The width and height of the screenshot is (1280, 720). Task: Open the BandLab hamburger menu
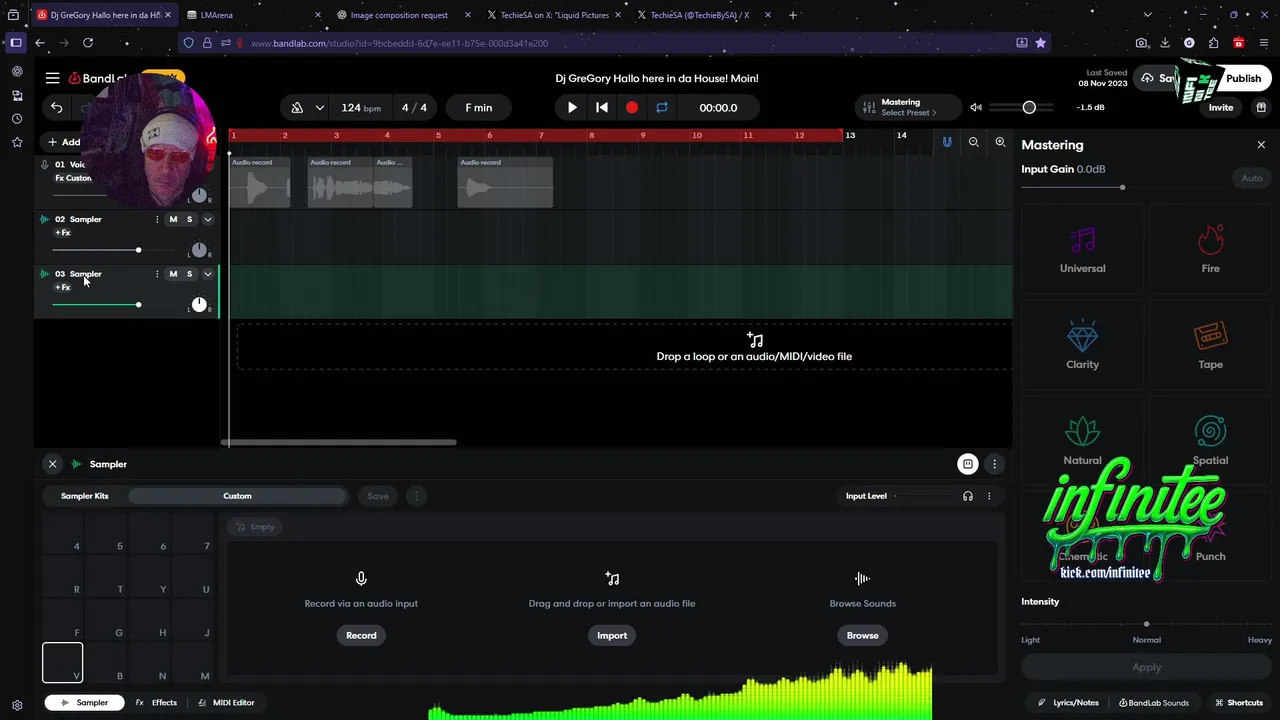click(52, 78)
